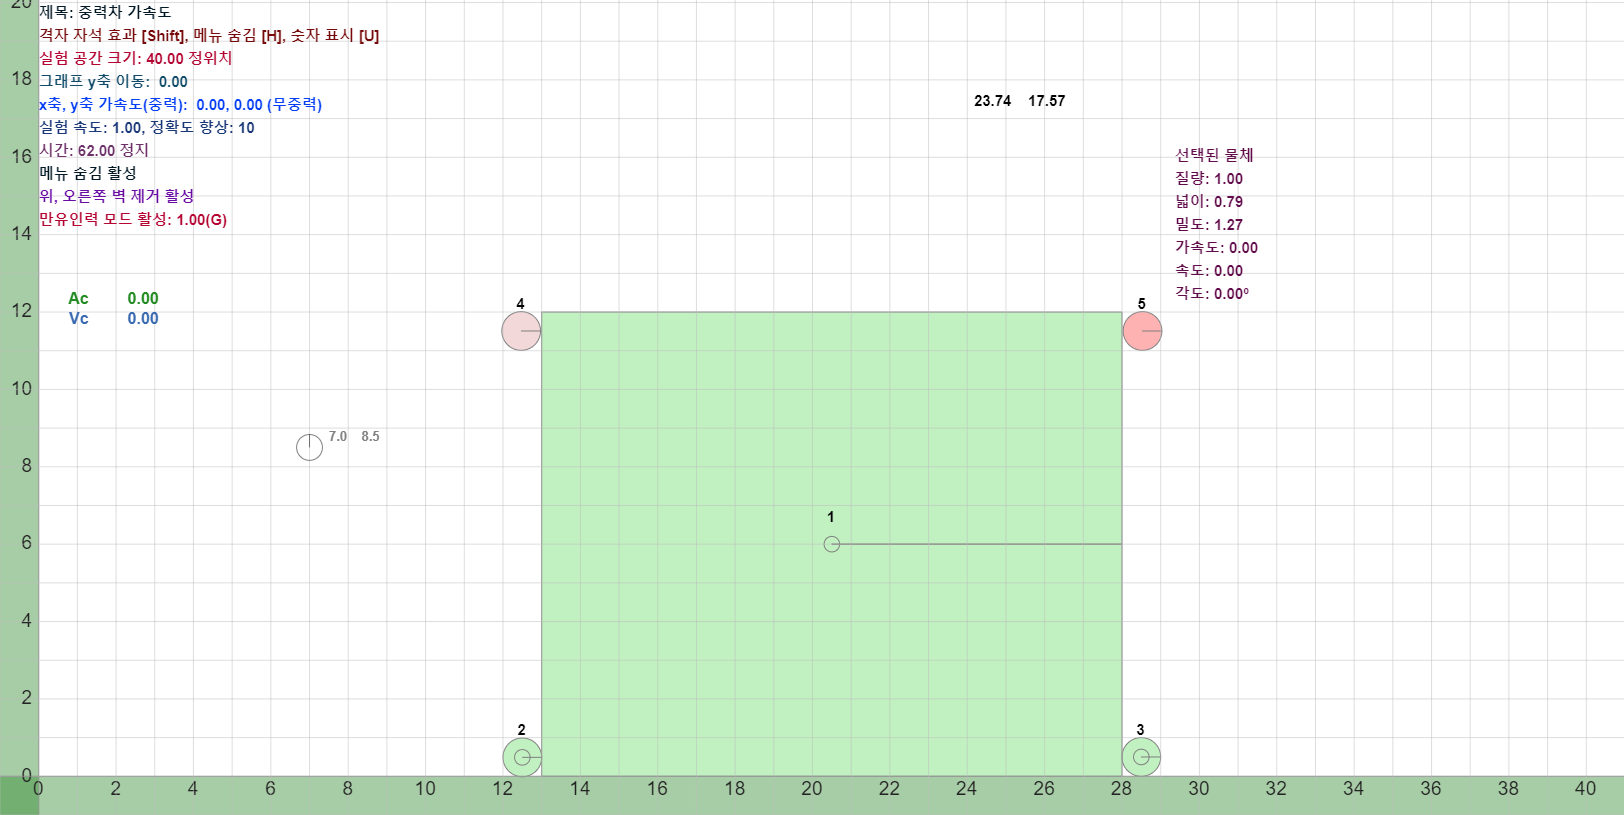Click the '격자 자석 효과 [Shift]' hint line
1624x815 pixels.
(209, 35)
